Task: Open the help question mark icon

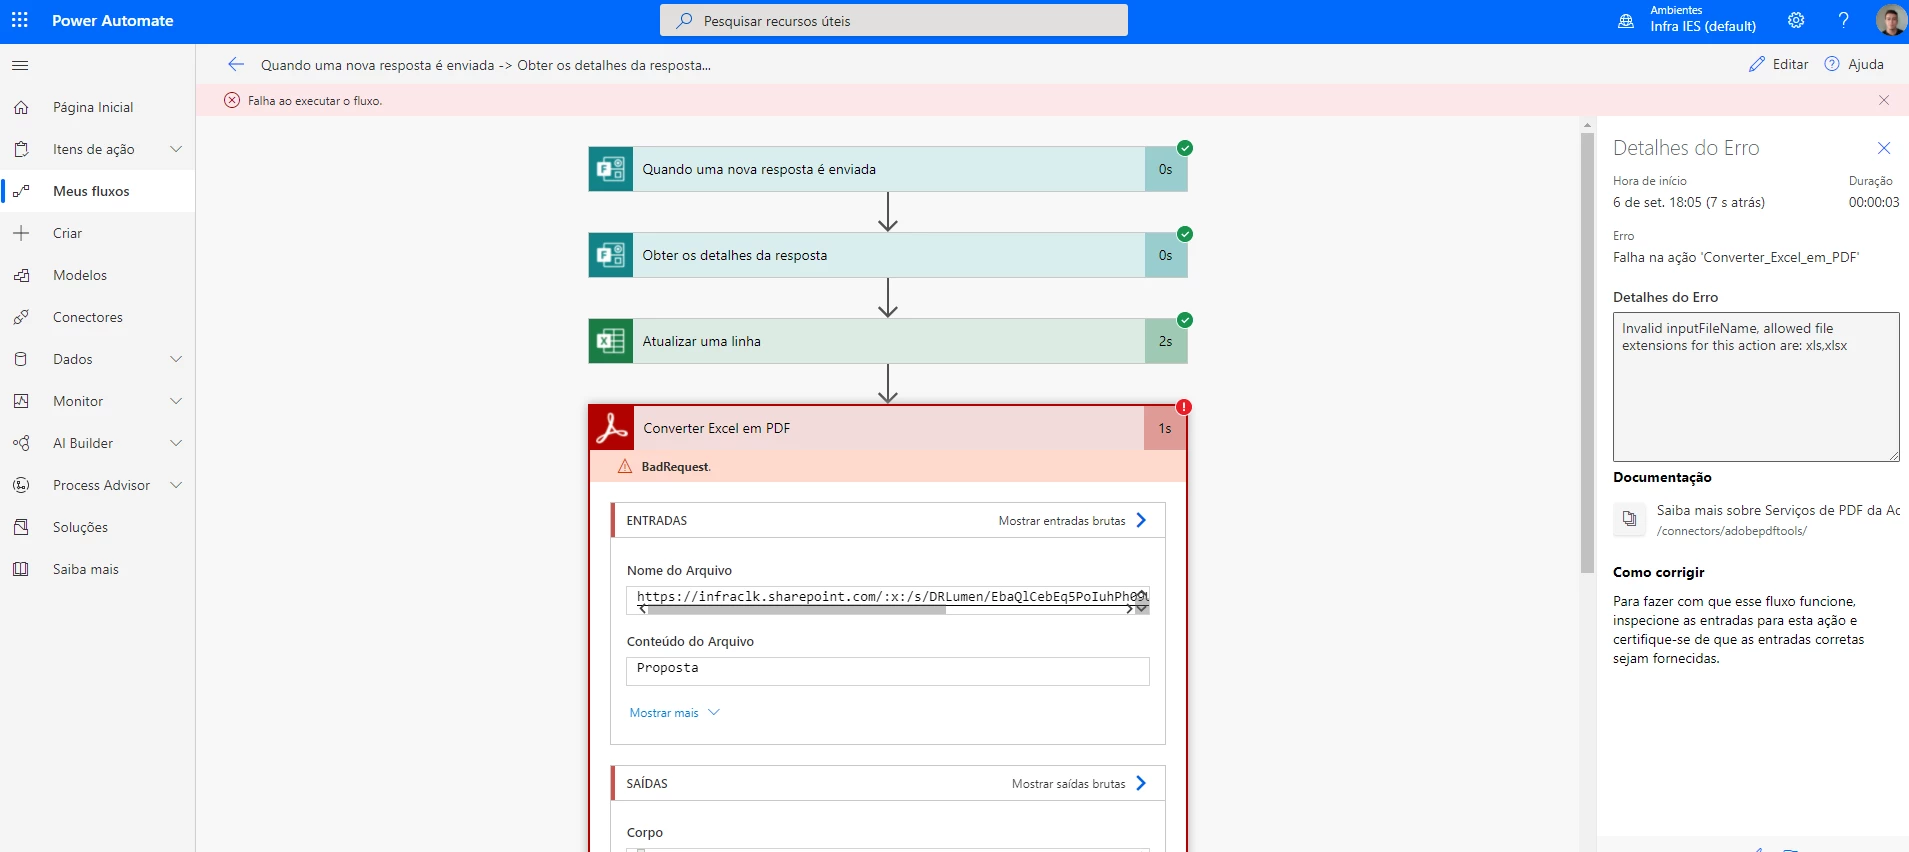Action: point(1843,20)
